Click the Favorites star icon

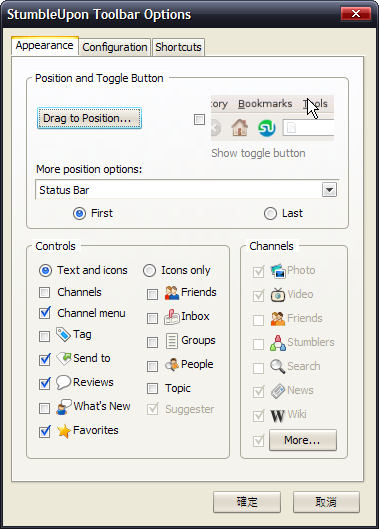[x=64, y=431]
